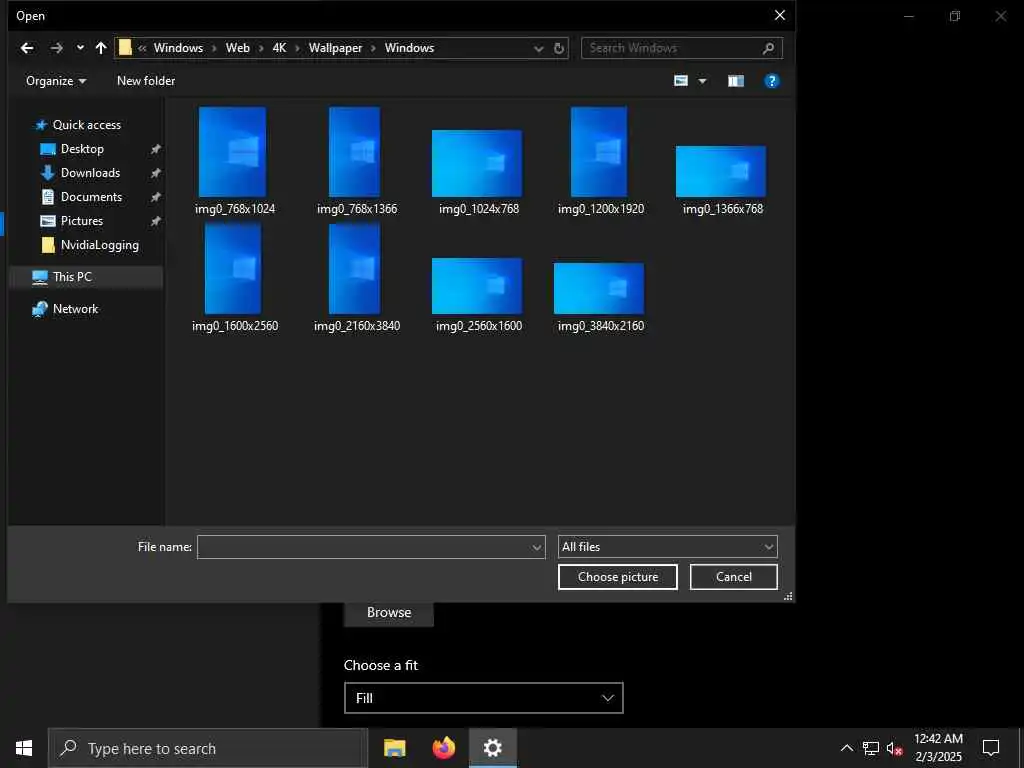This screenshot has height=768, width=1024.
Task: Open the Organize menu
Action: [x=56, y=81]
